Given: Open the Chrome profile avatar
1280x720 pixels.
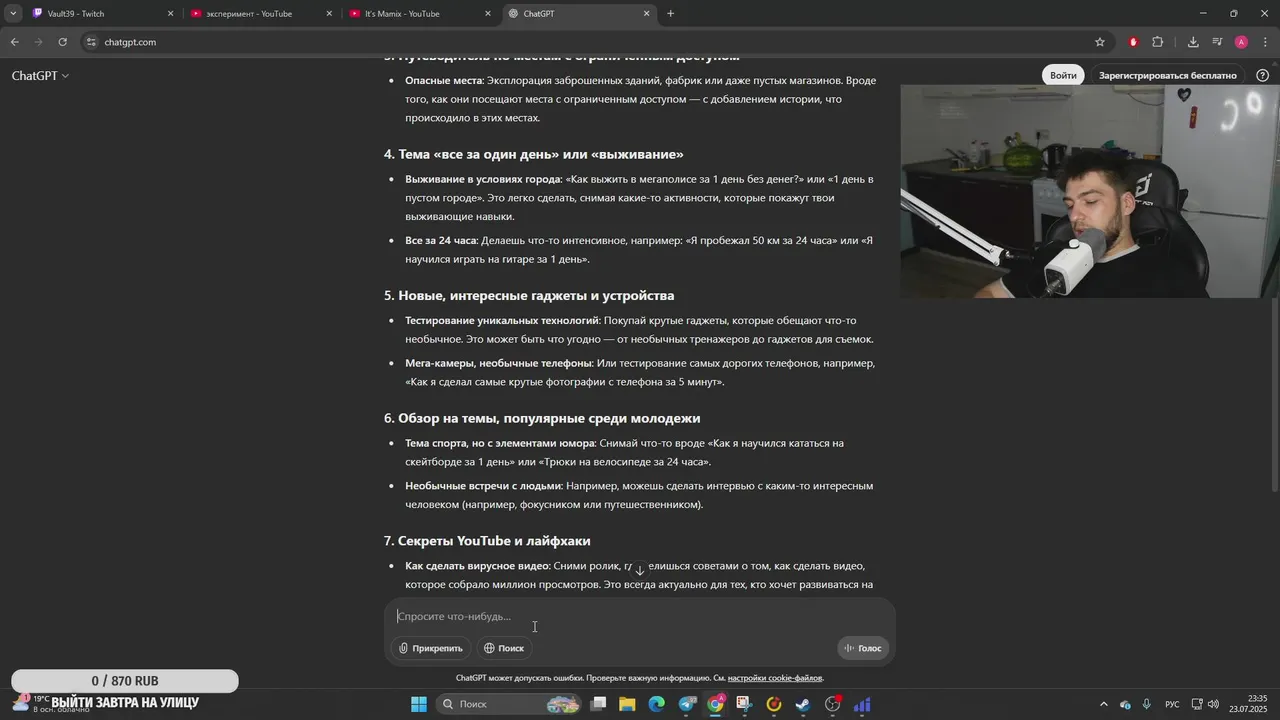Looking at the screenshot, I should 1241,42.
